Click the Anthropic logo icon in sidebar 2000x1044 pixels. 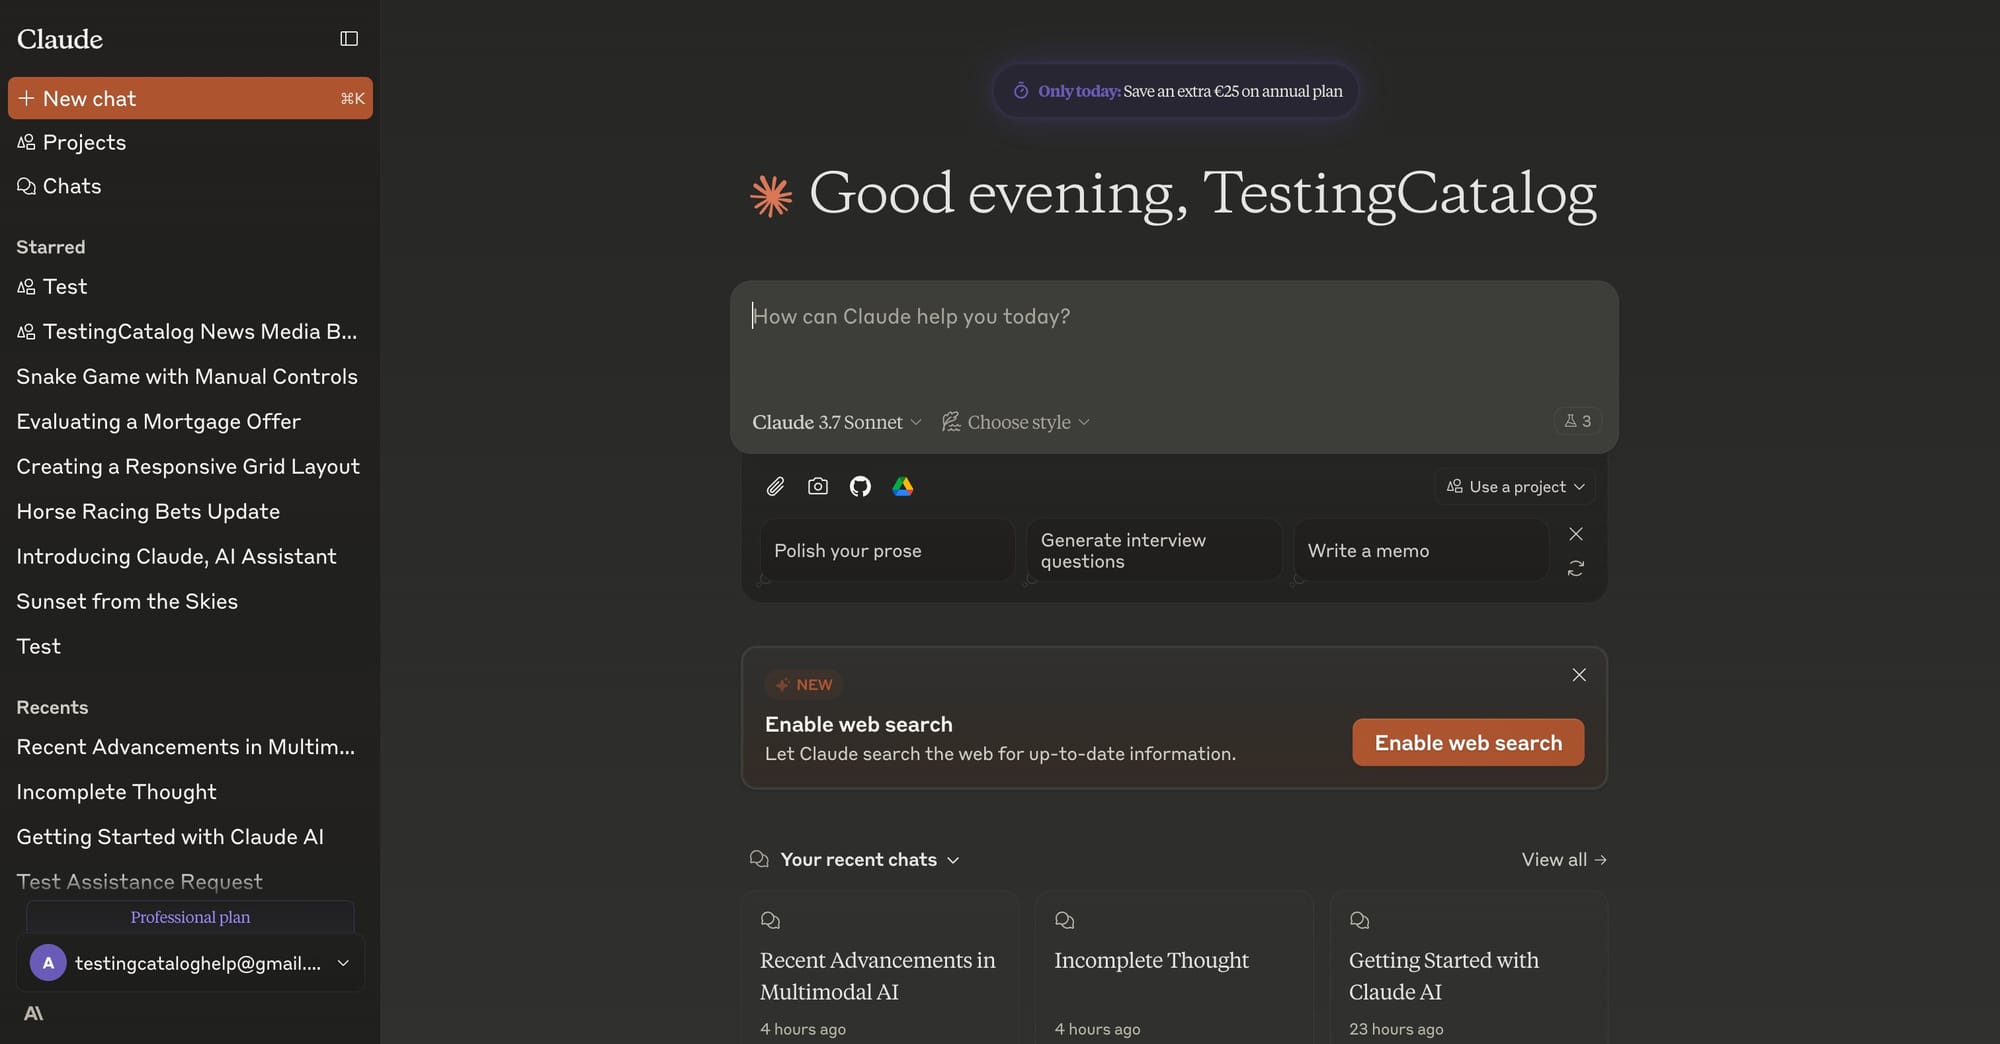pyautogui.click(x=33, y=1013)
